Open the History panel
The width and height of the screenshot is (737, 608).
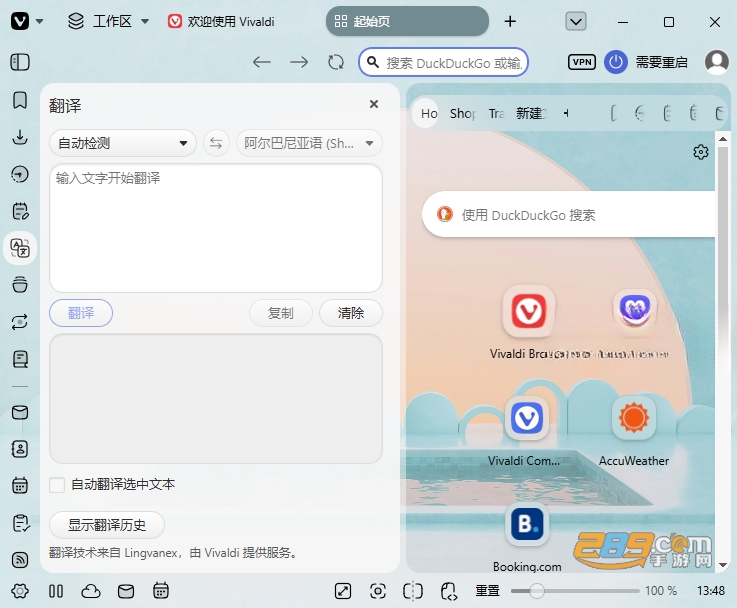20,174
